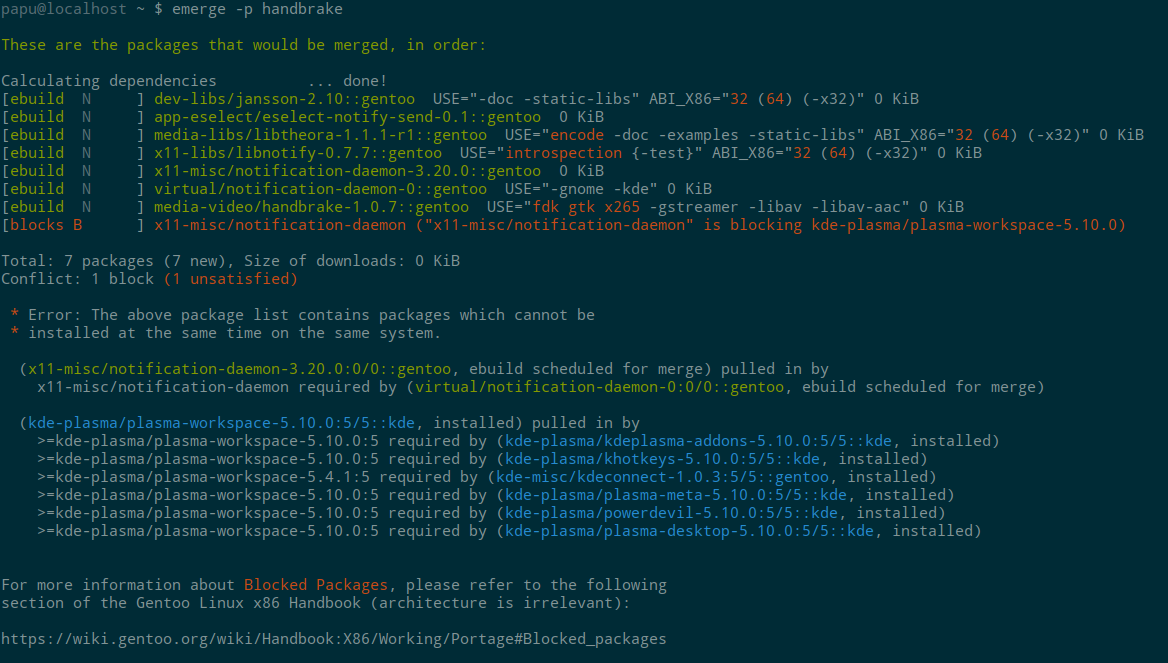Click the kde-plasma/khotkeys-5.10.0 package text
The width and height of the screenshot is (1168, 663).
pyautogui.click(x=662, y=459)
